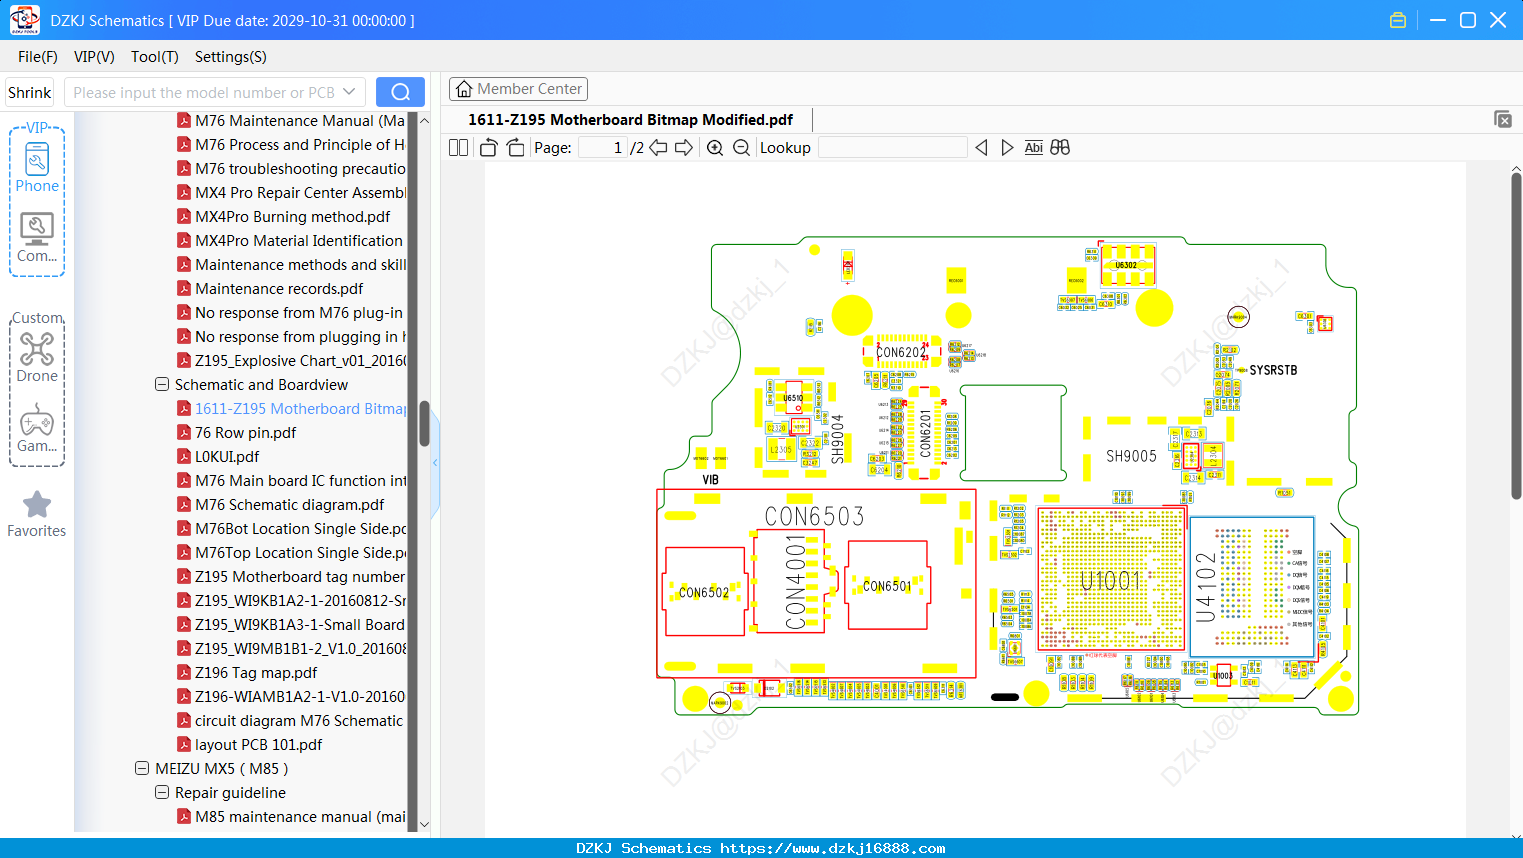
Task: Open M76Top Location Single Side file
Action: coord(300,553)
